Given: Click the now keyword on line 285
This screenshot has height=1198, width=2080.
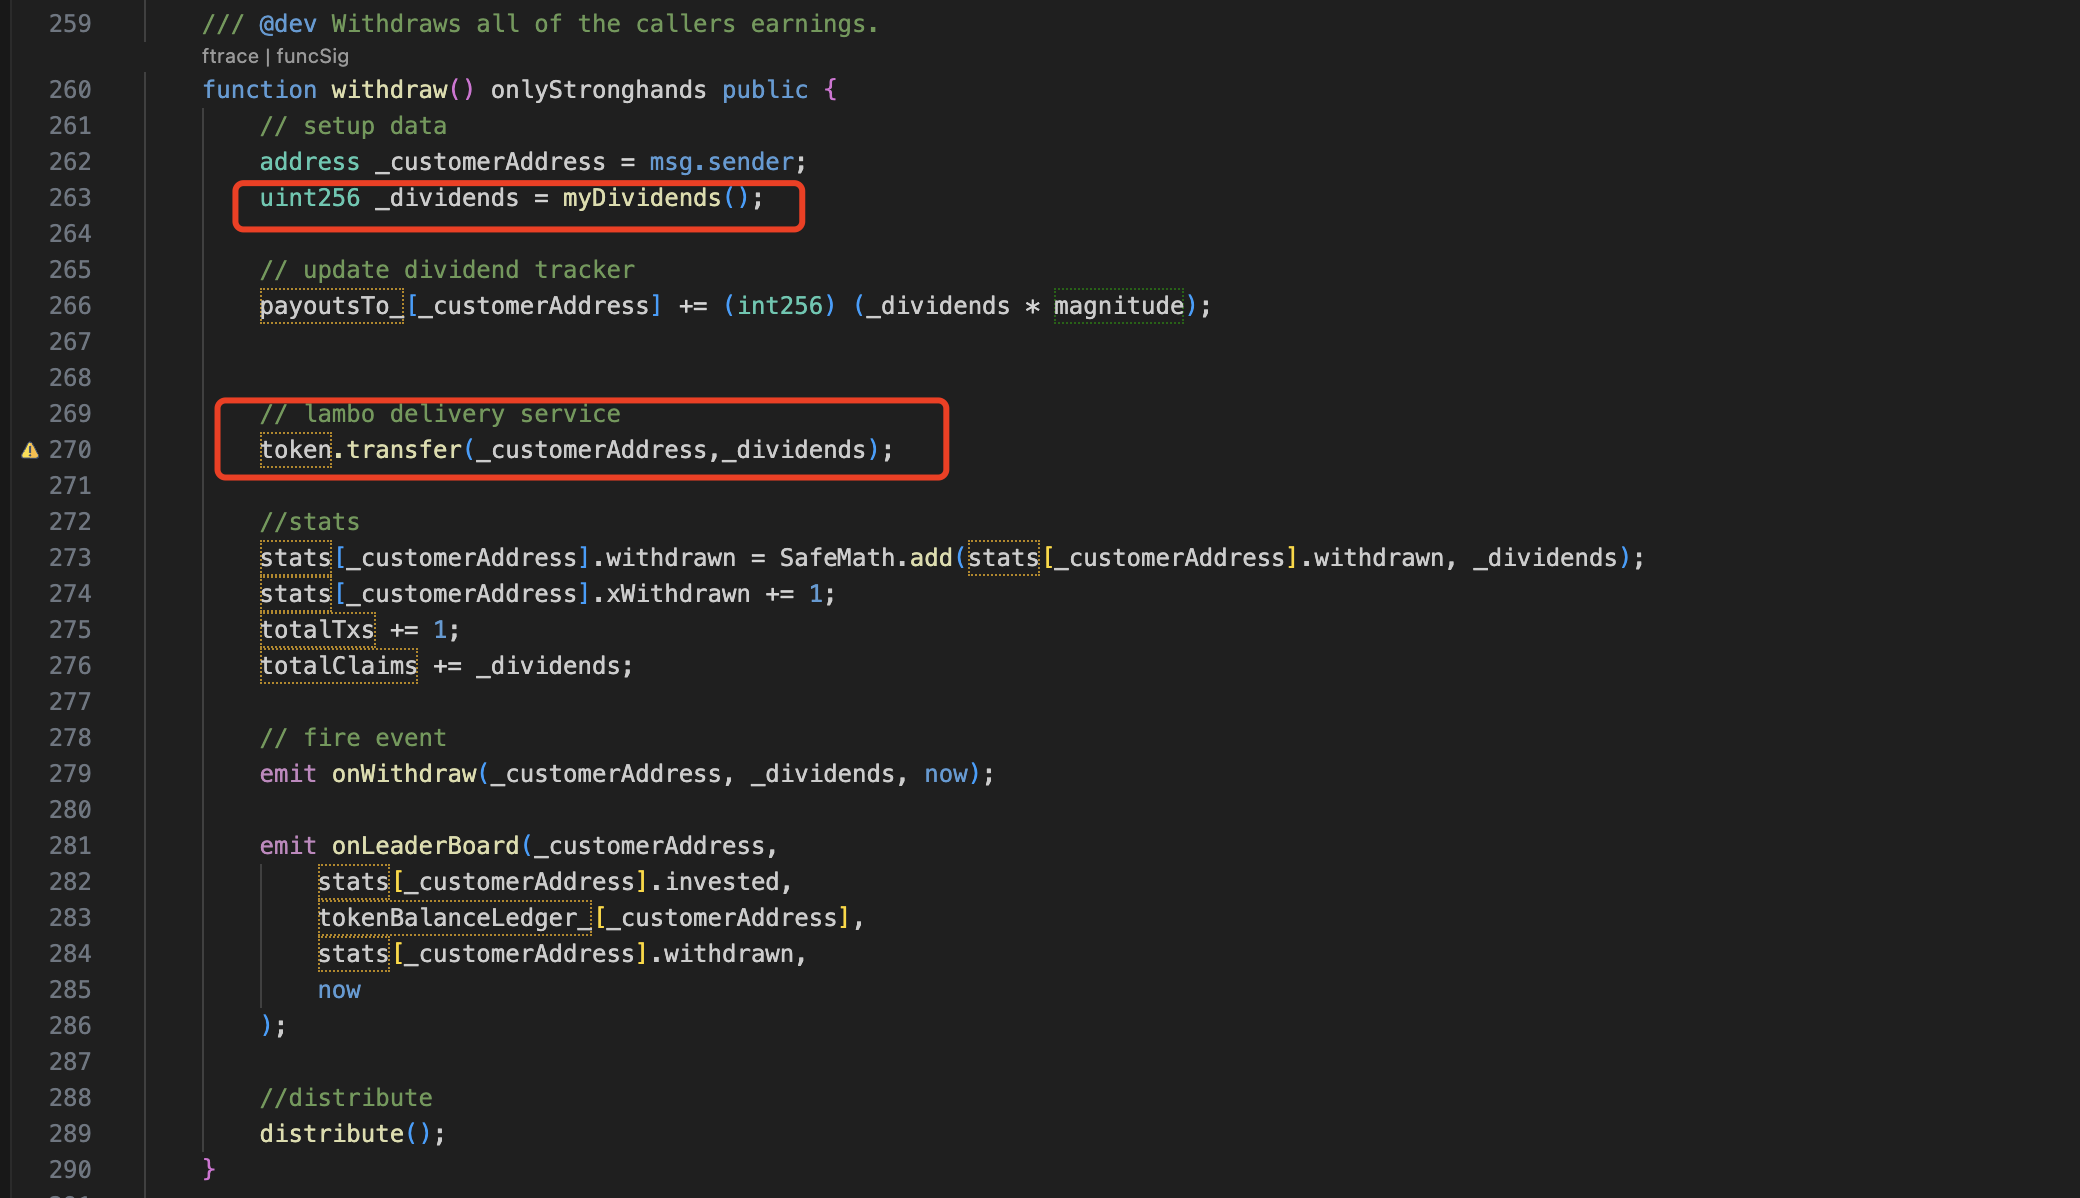Looking at the screenshot, I should tap(339, 990).
